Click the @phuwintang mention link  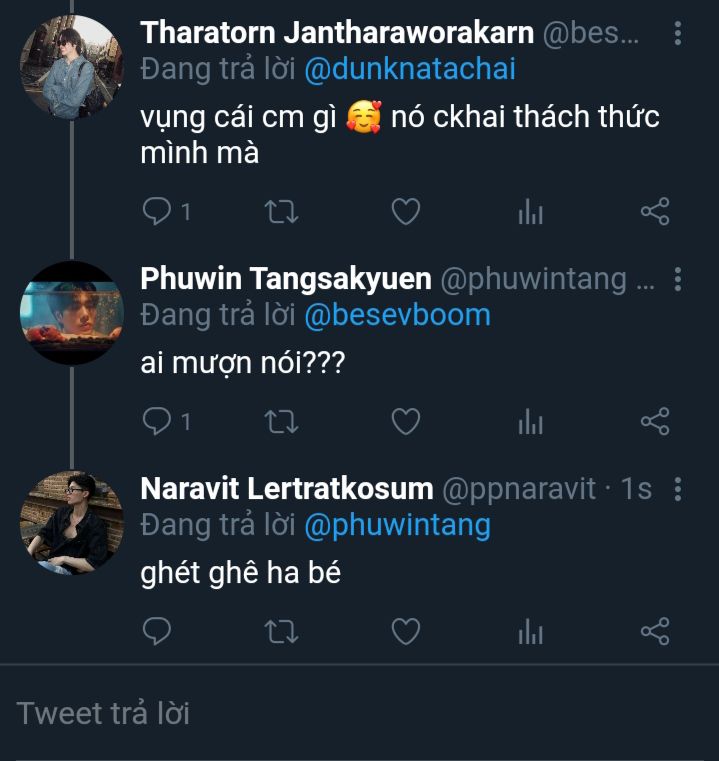click(397, 525)
